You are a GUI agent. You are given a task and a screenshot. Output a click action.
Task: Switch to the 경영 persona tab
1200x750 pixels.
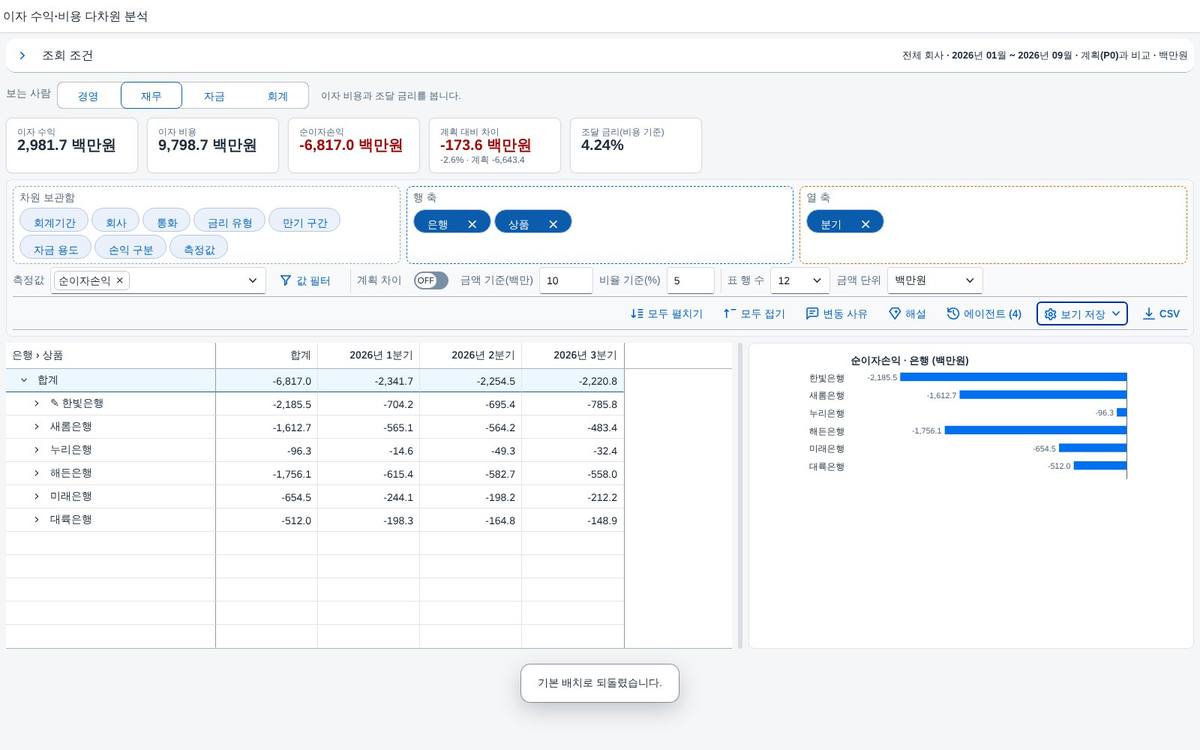pyautogui.click(x=89, y=96)
